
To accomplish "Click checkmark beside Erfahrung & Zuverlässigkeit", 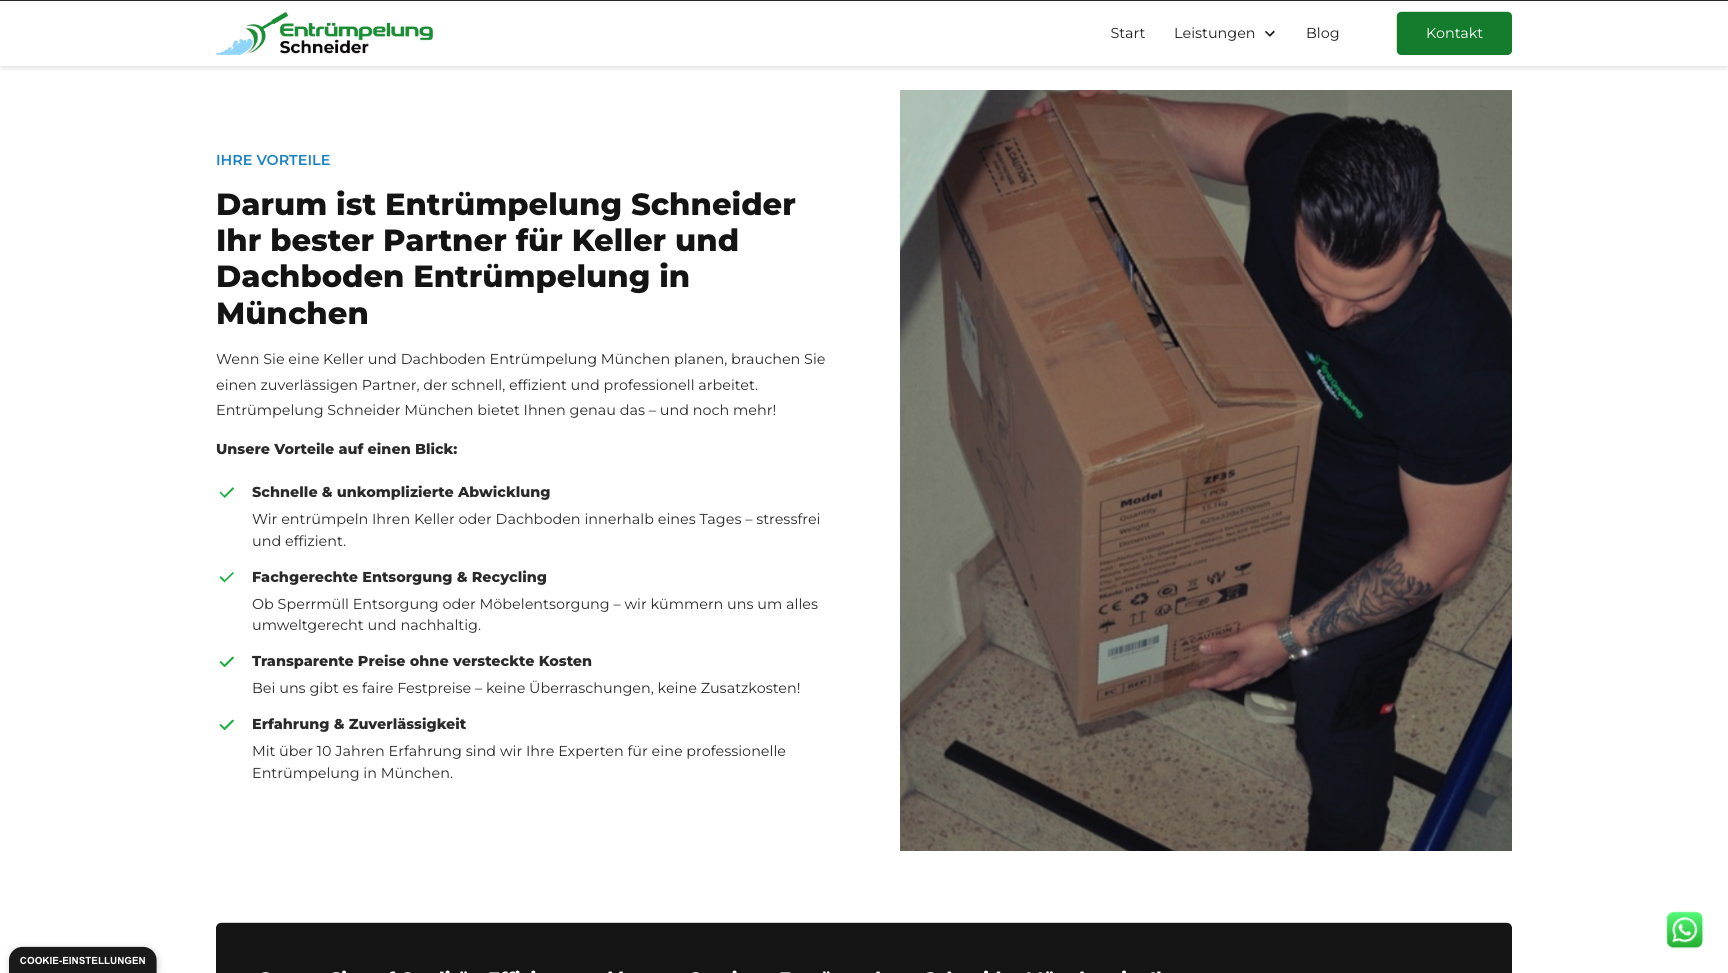I will coord(227,724).
